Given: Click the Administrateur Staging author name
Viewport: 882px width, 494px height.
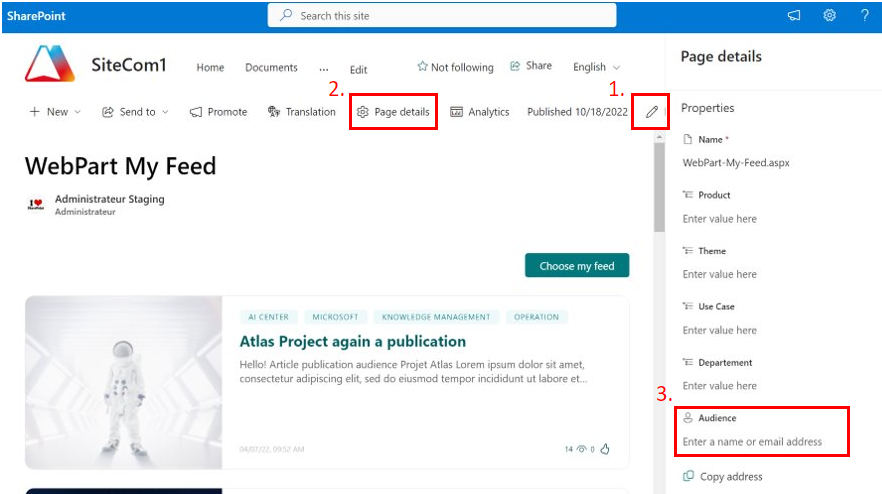Looking at the screenshot, I should [x=110, y=199].
